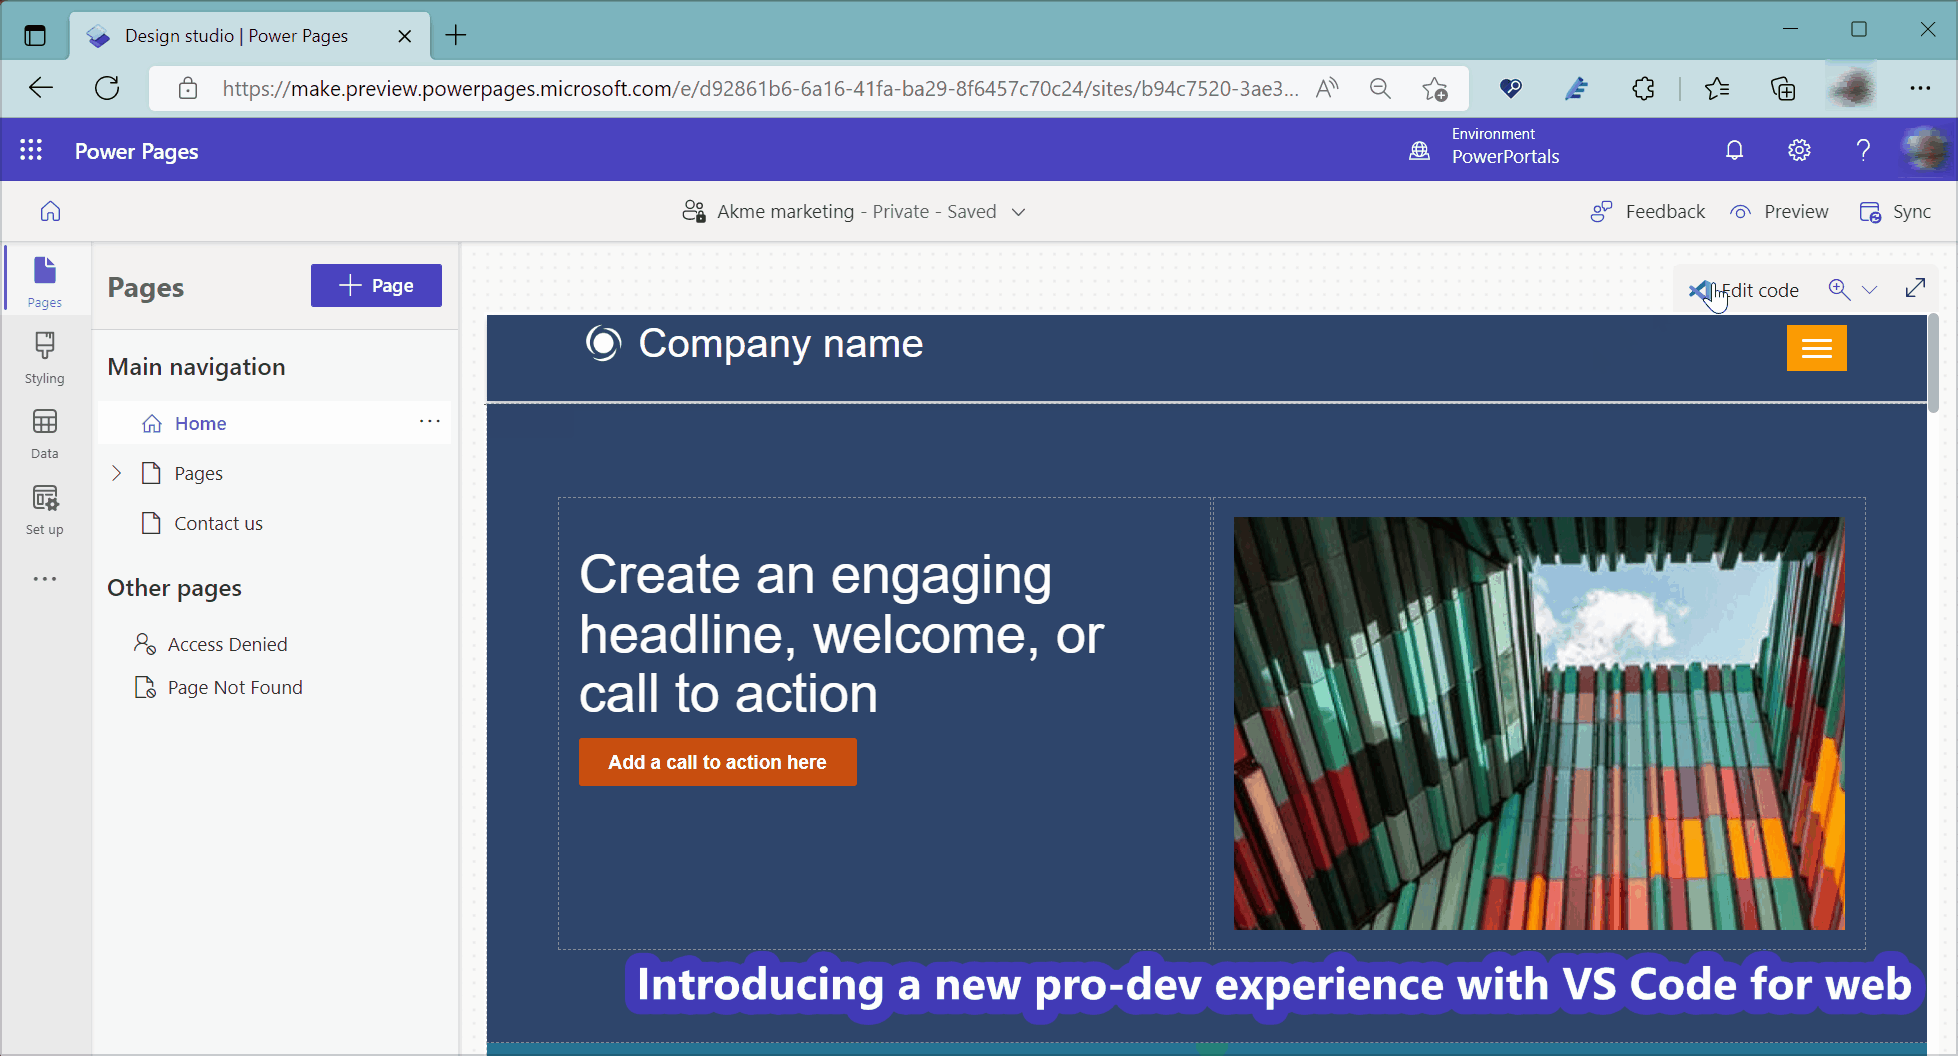Open the Data workspace

click(44, 432)
